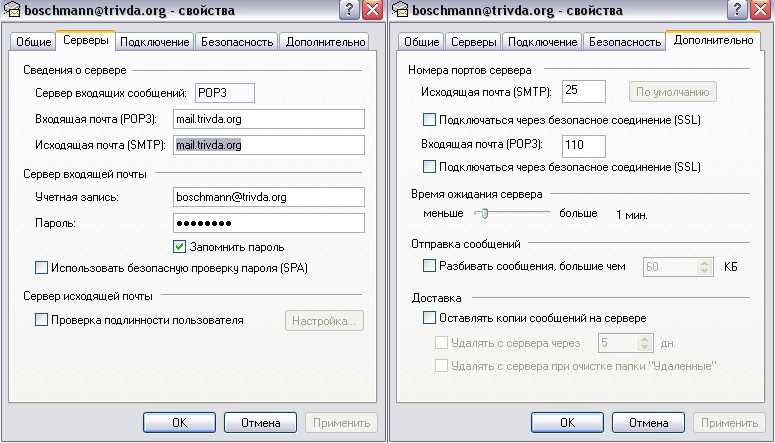775x443 pixels.
Task: Switch to the Безопасность tab in the right window
Action: coord(624,43)
